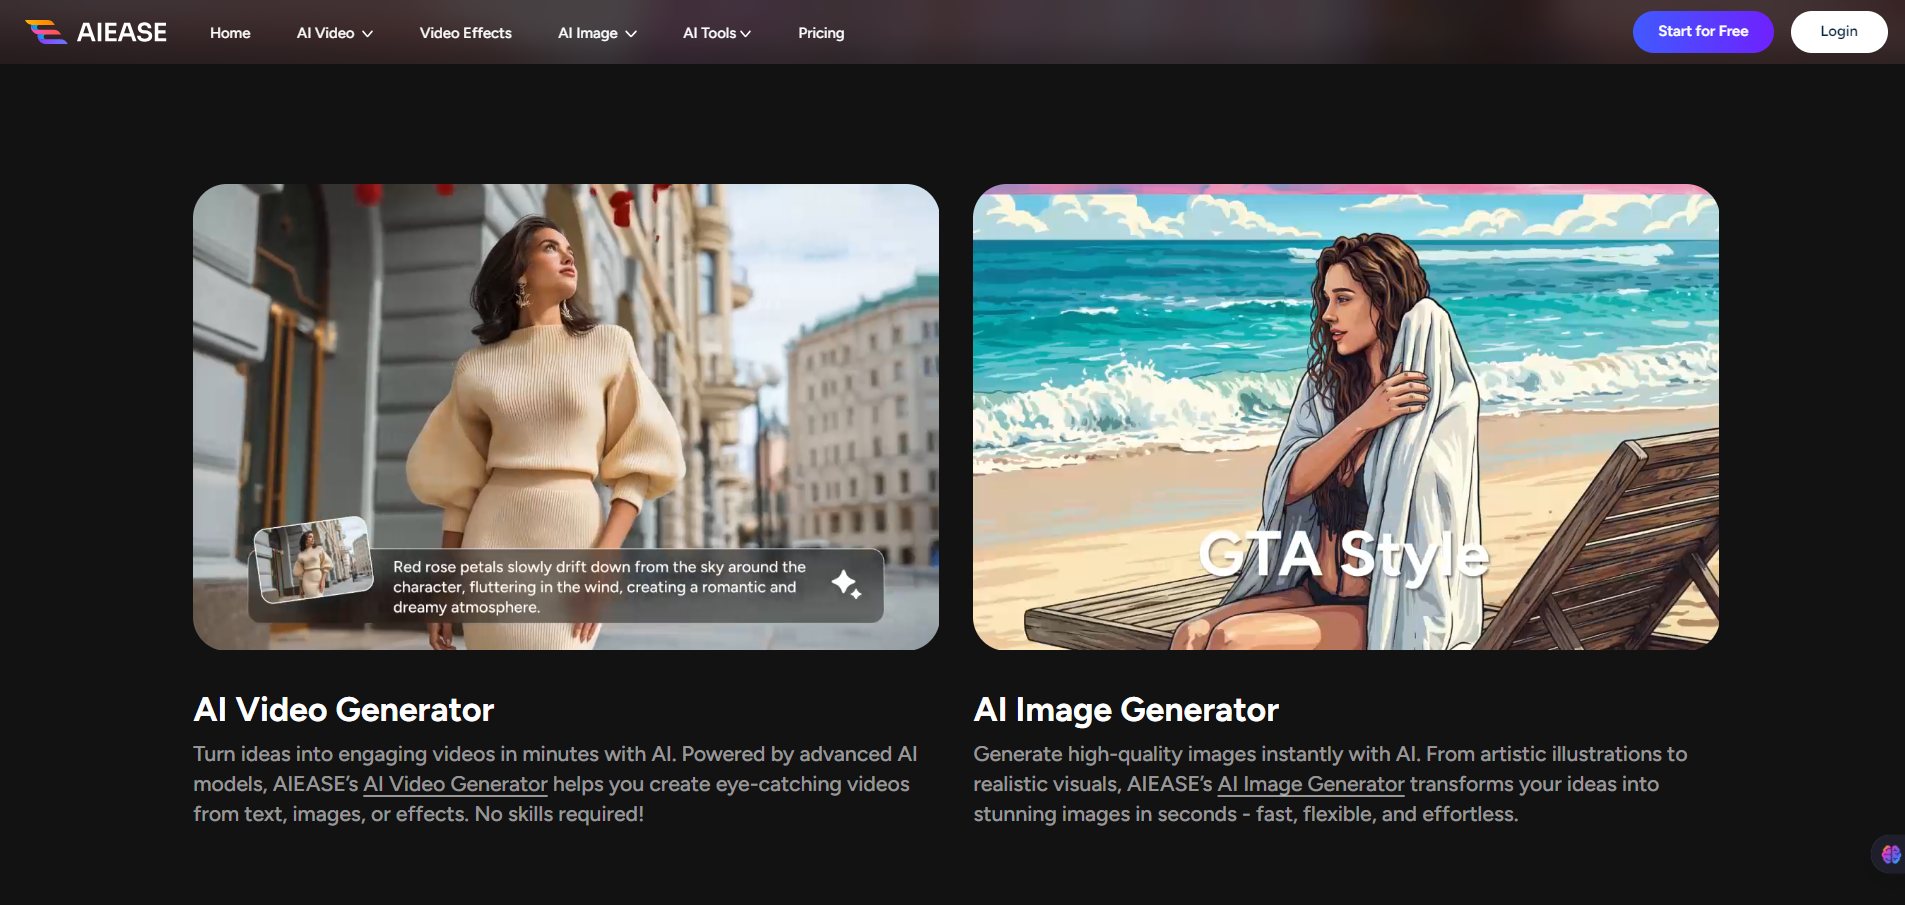This screenshot has width=1905, height=905.
Task: Open the Pricing page
Action: pyautogui.click(x=821, y=33)
